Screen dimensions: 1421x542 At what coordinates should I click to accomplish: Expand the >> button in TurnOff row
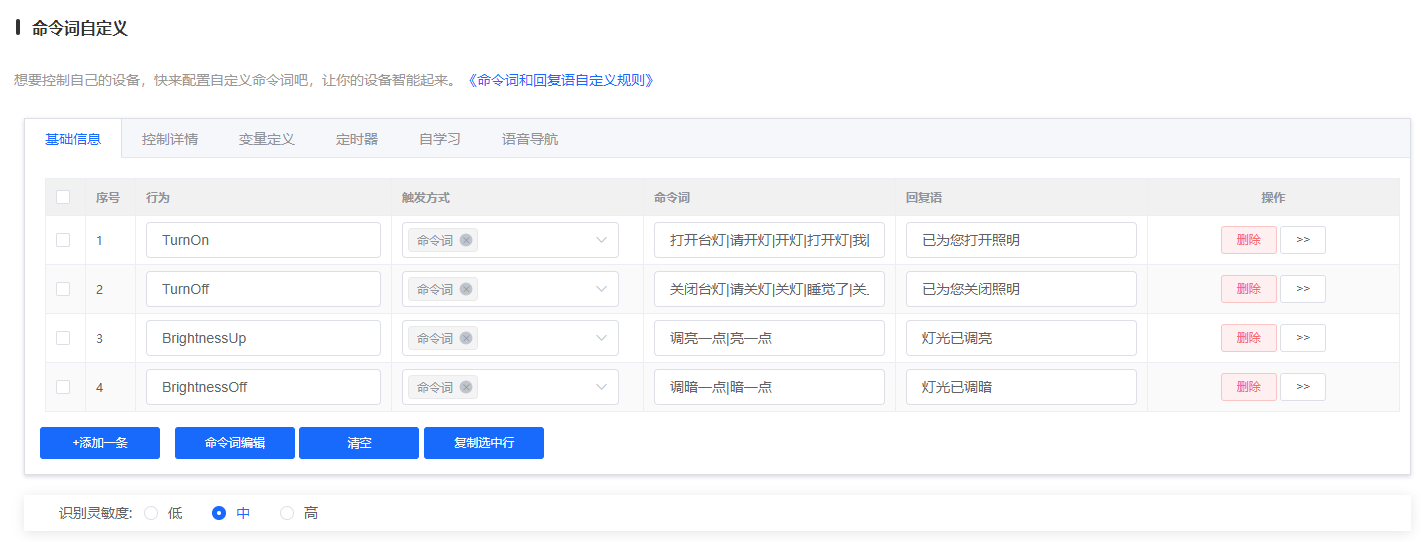1303,289
